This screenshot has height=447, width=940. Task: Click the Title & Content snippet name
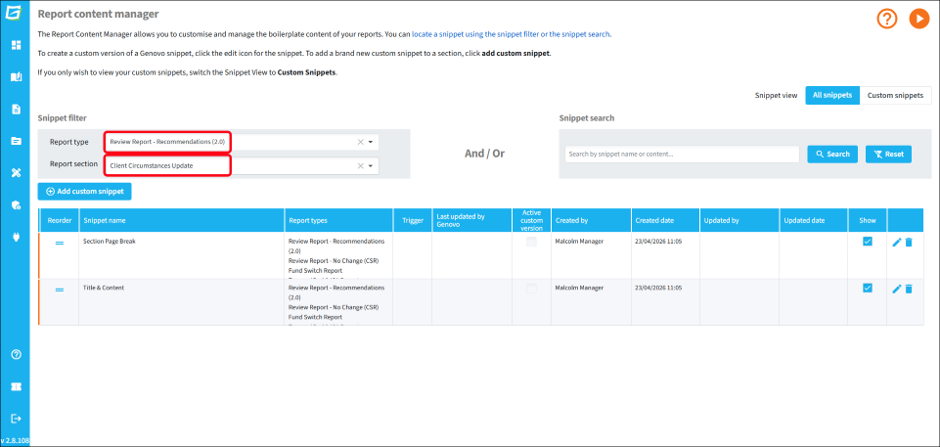(x=103, y=288)
